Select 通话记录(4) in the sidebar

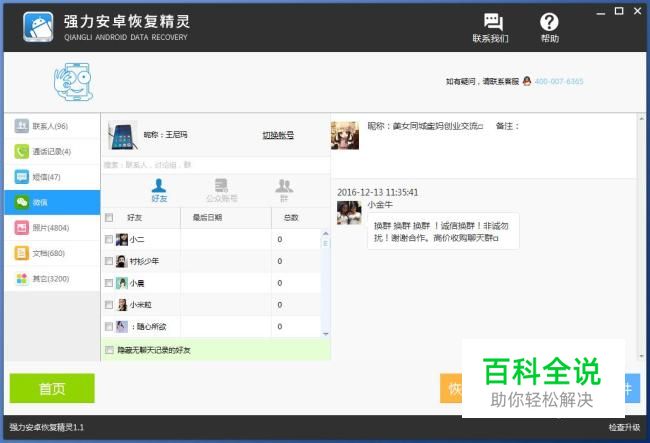click(x=52, y=152)
